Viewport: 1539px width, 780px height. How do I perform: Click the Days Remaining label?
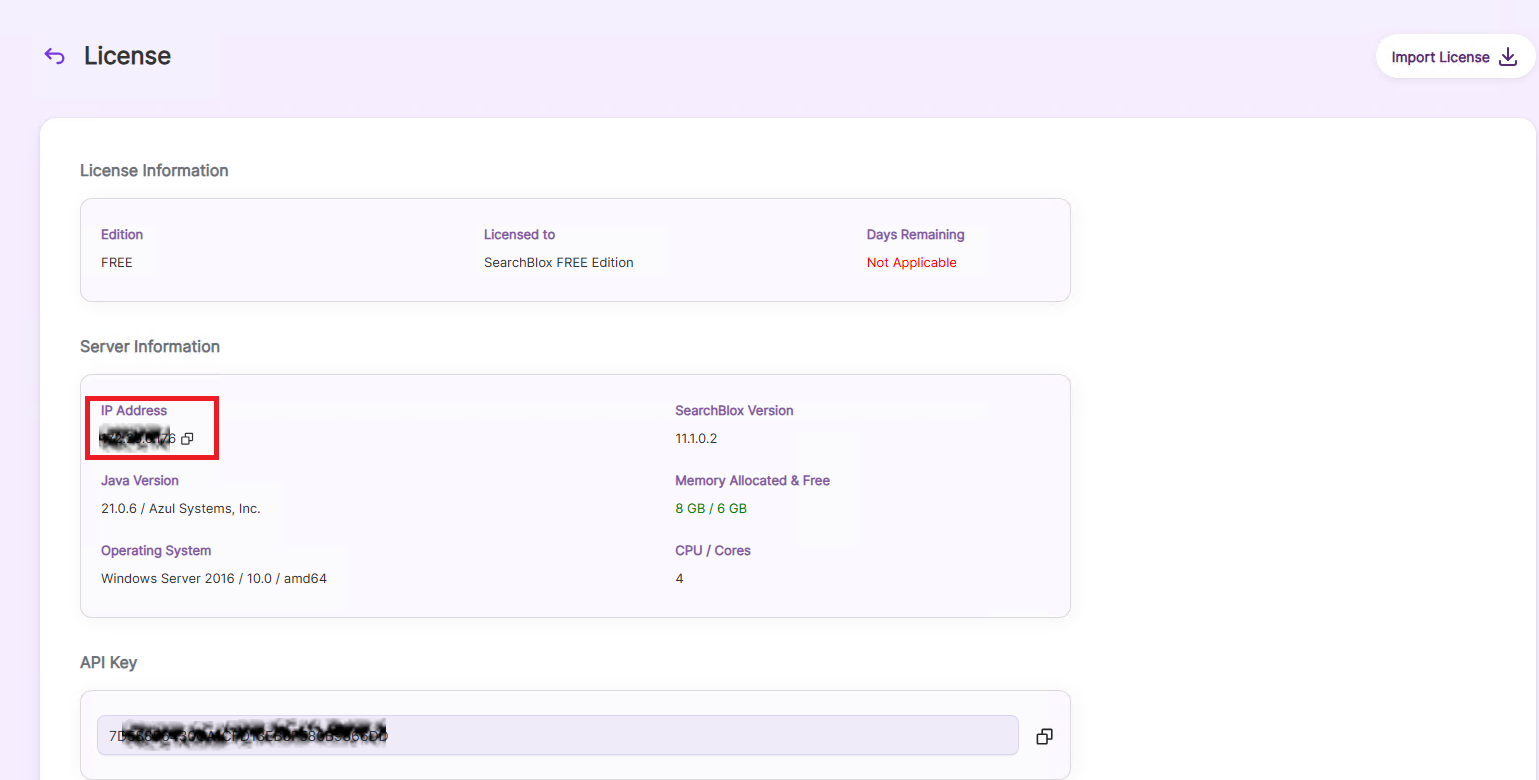tap(915, 234)
